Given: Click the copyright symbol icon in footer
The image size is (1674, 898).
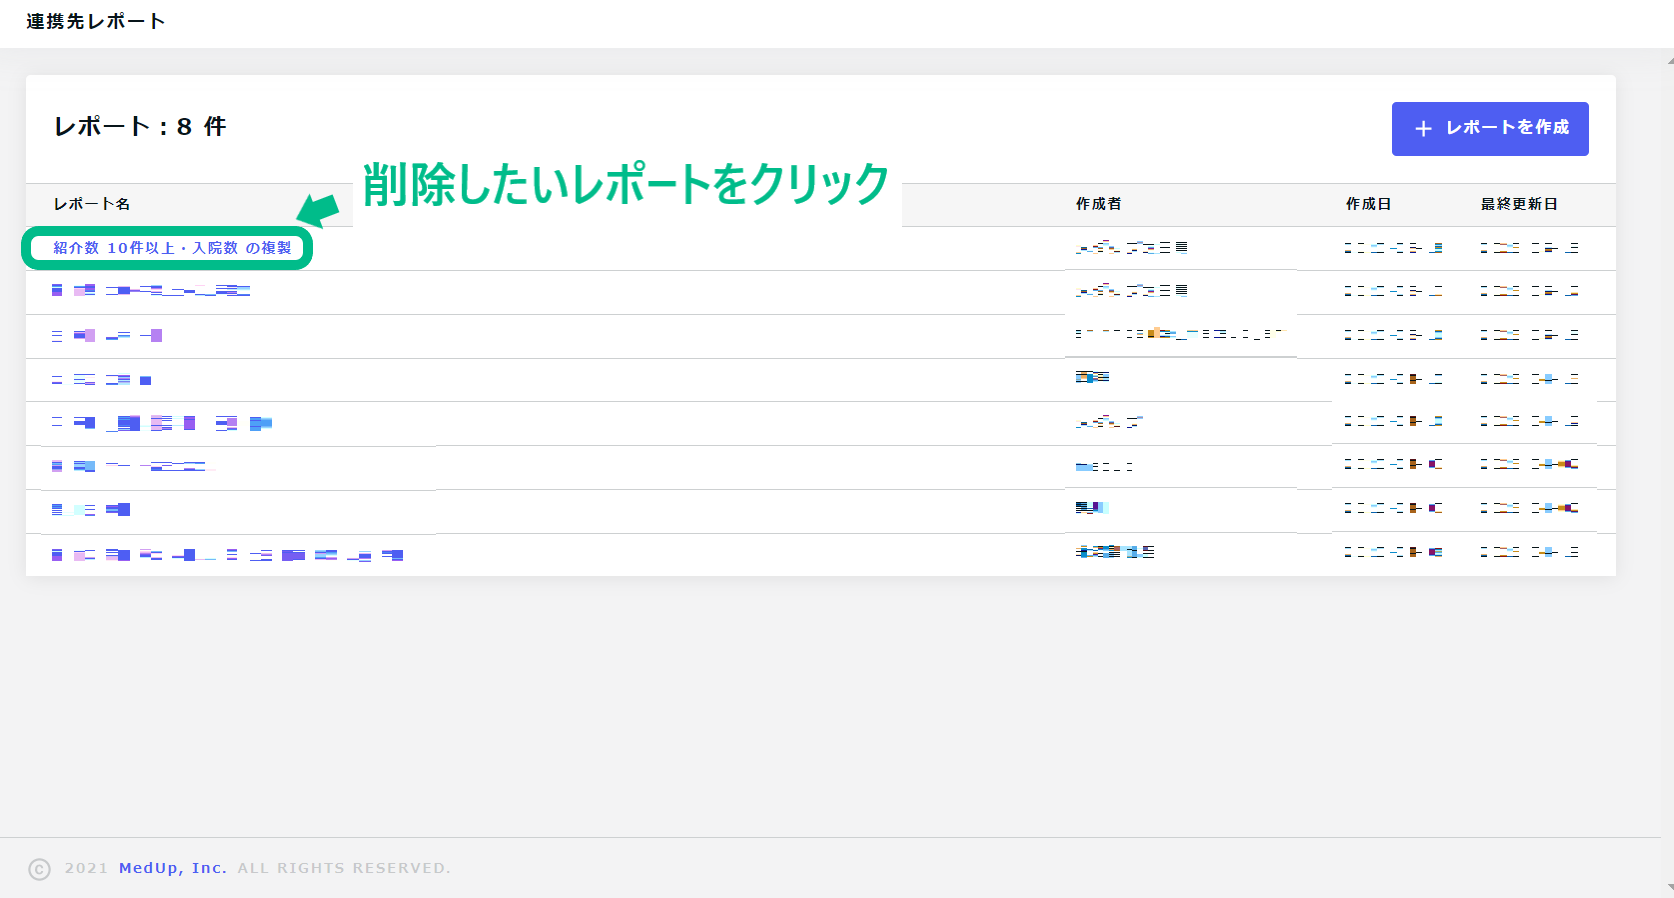Looking at the screenshot, I should [39, 869].
